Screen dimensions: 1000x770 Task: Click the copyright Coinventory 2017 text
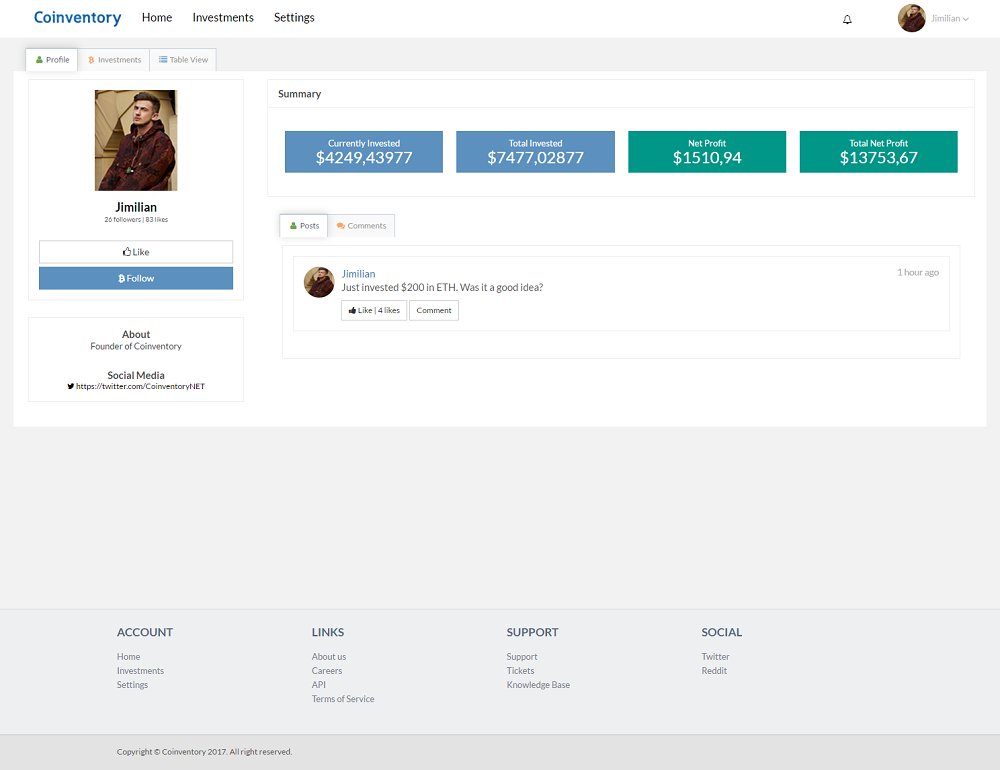204,751
